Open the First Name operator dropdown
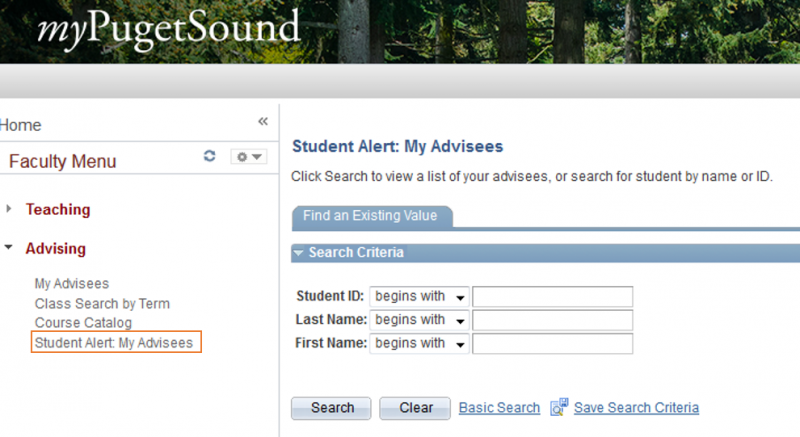 (x=419, y=344)
